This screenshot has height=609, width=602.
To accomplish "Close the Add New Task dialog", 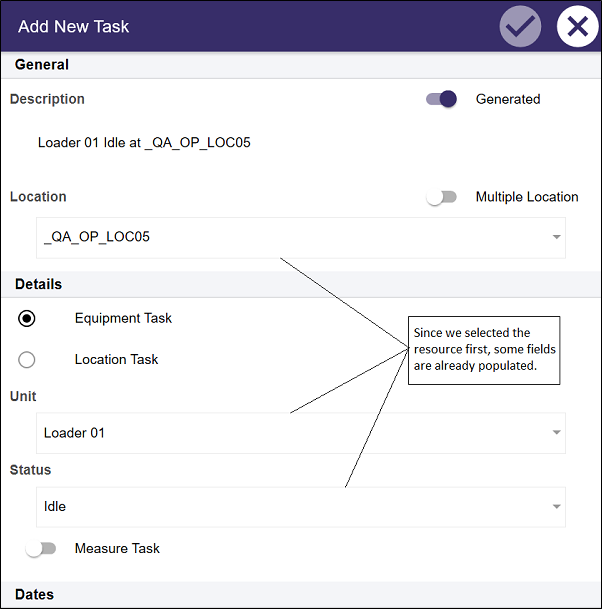I will pos(578,26).
